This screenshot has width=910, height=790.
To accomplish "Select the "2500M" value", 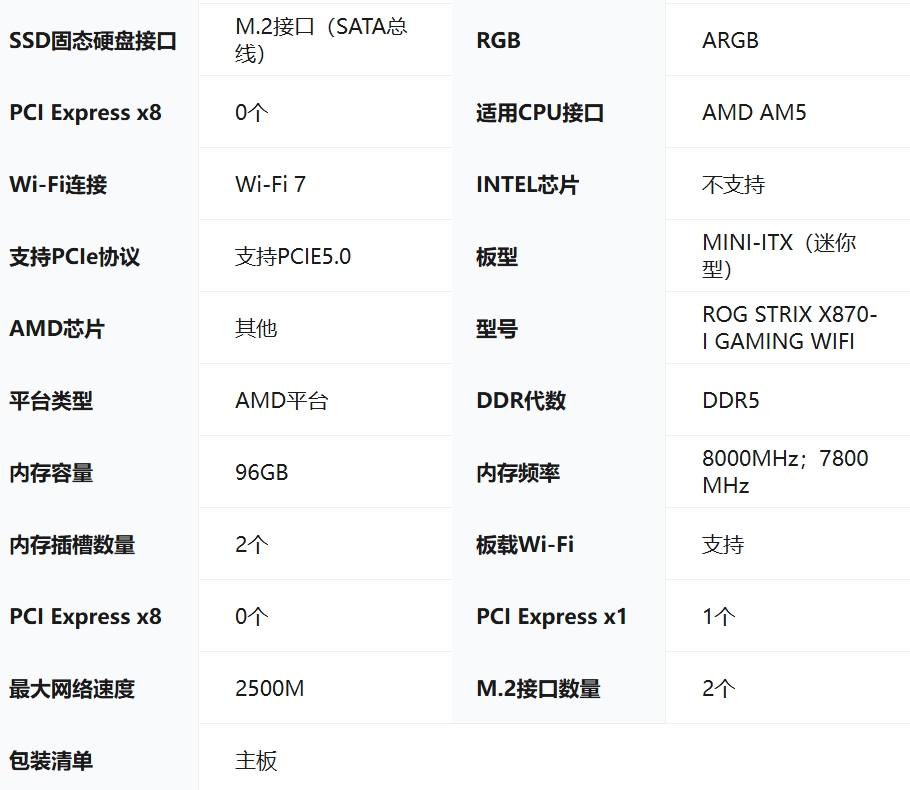I will coord(269,688).
